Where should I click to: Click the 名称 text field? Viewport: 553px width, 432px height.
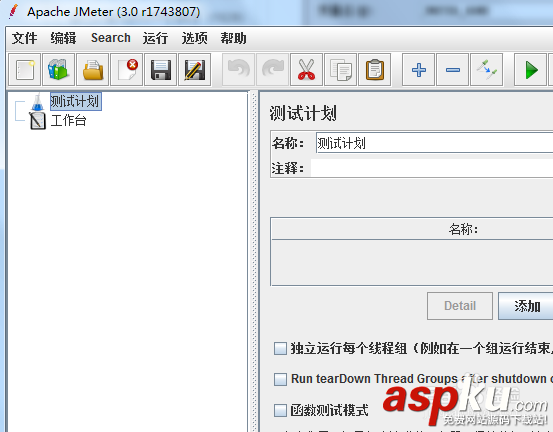(x=434, y=143)
